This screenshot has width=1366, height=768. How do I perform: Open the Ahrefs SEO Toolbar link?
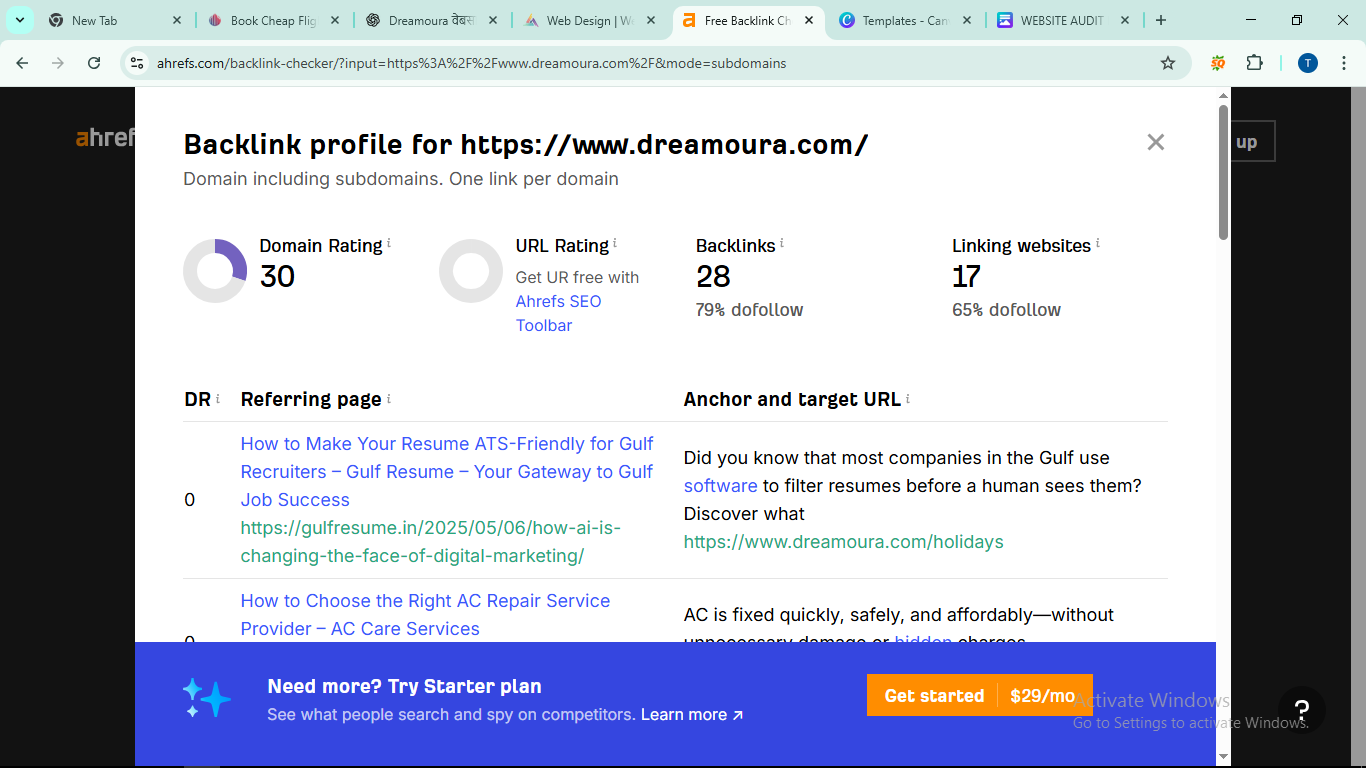(558, 313)
